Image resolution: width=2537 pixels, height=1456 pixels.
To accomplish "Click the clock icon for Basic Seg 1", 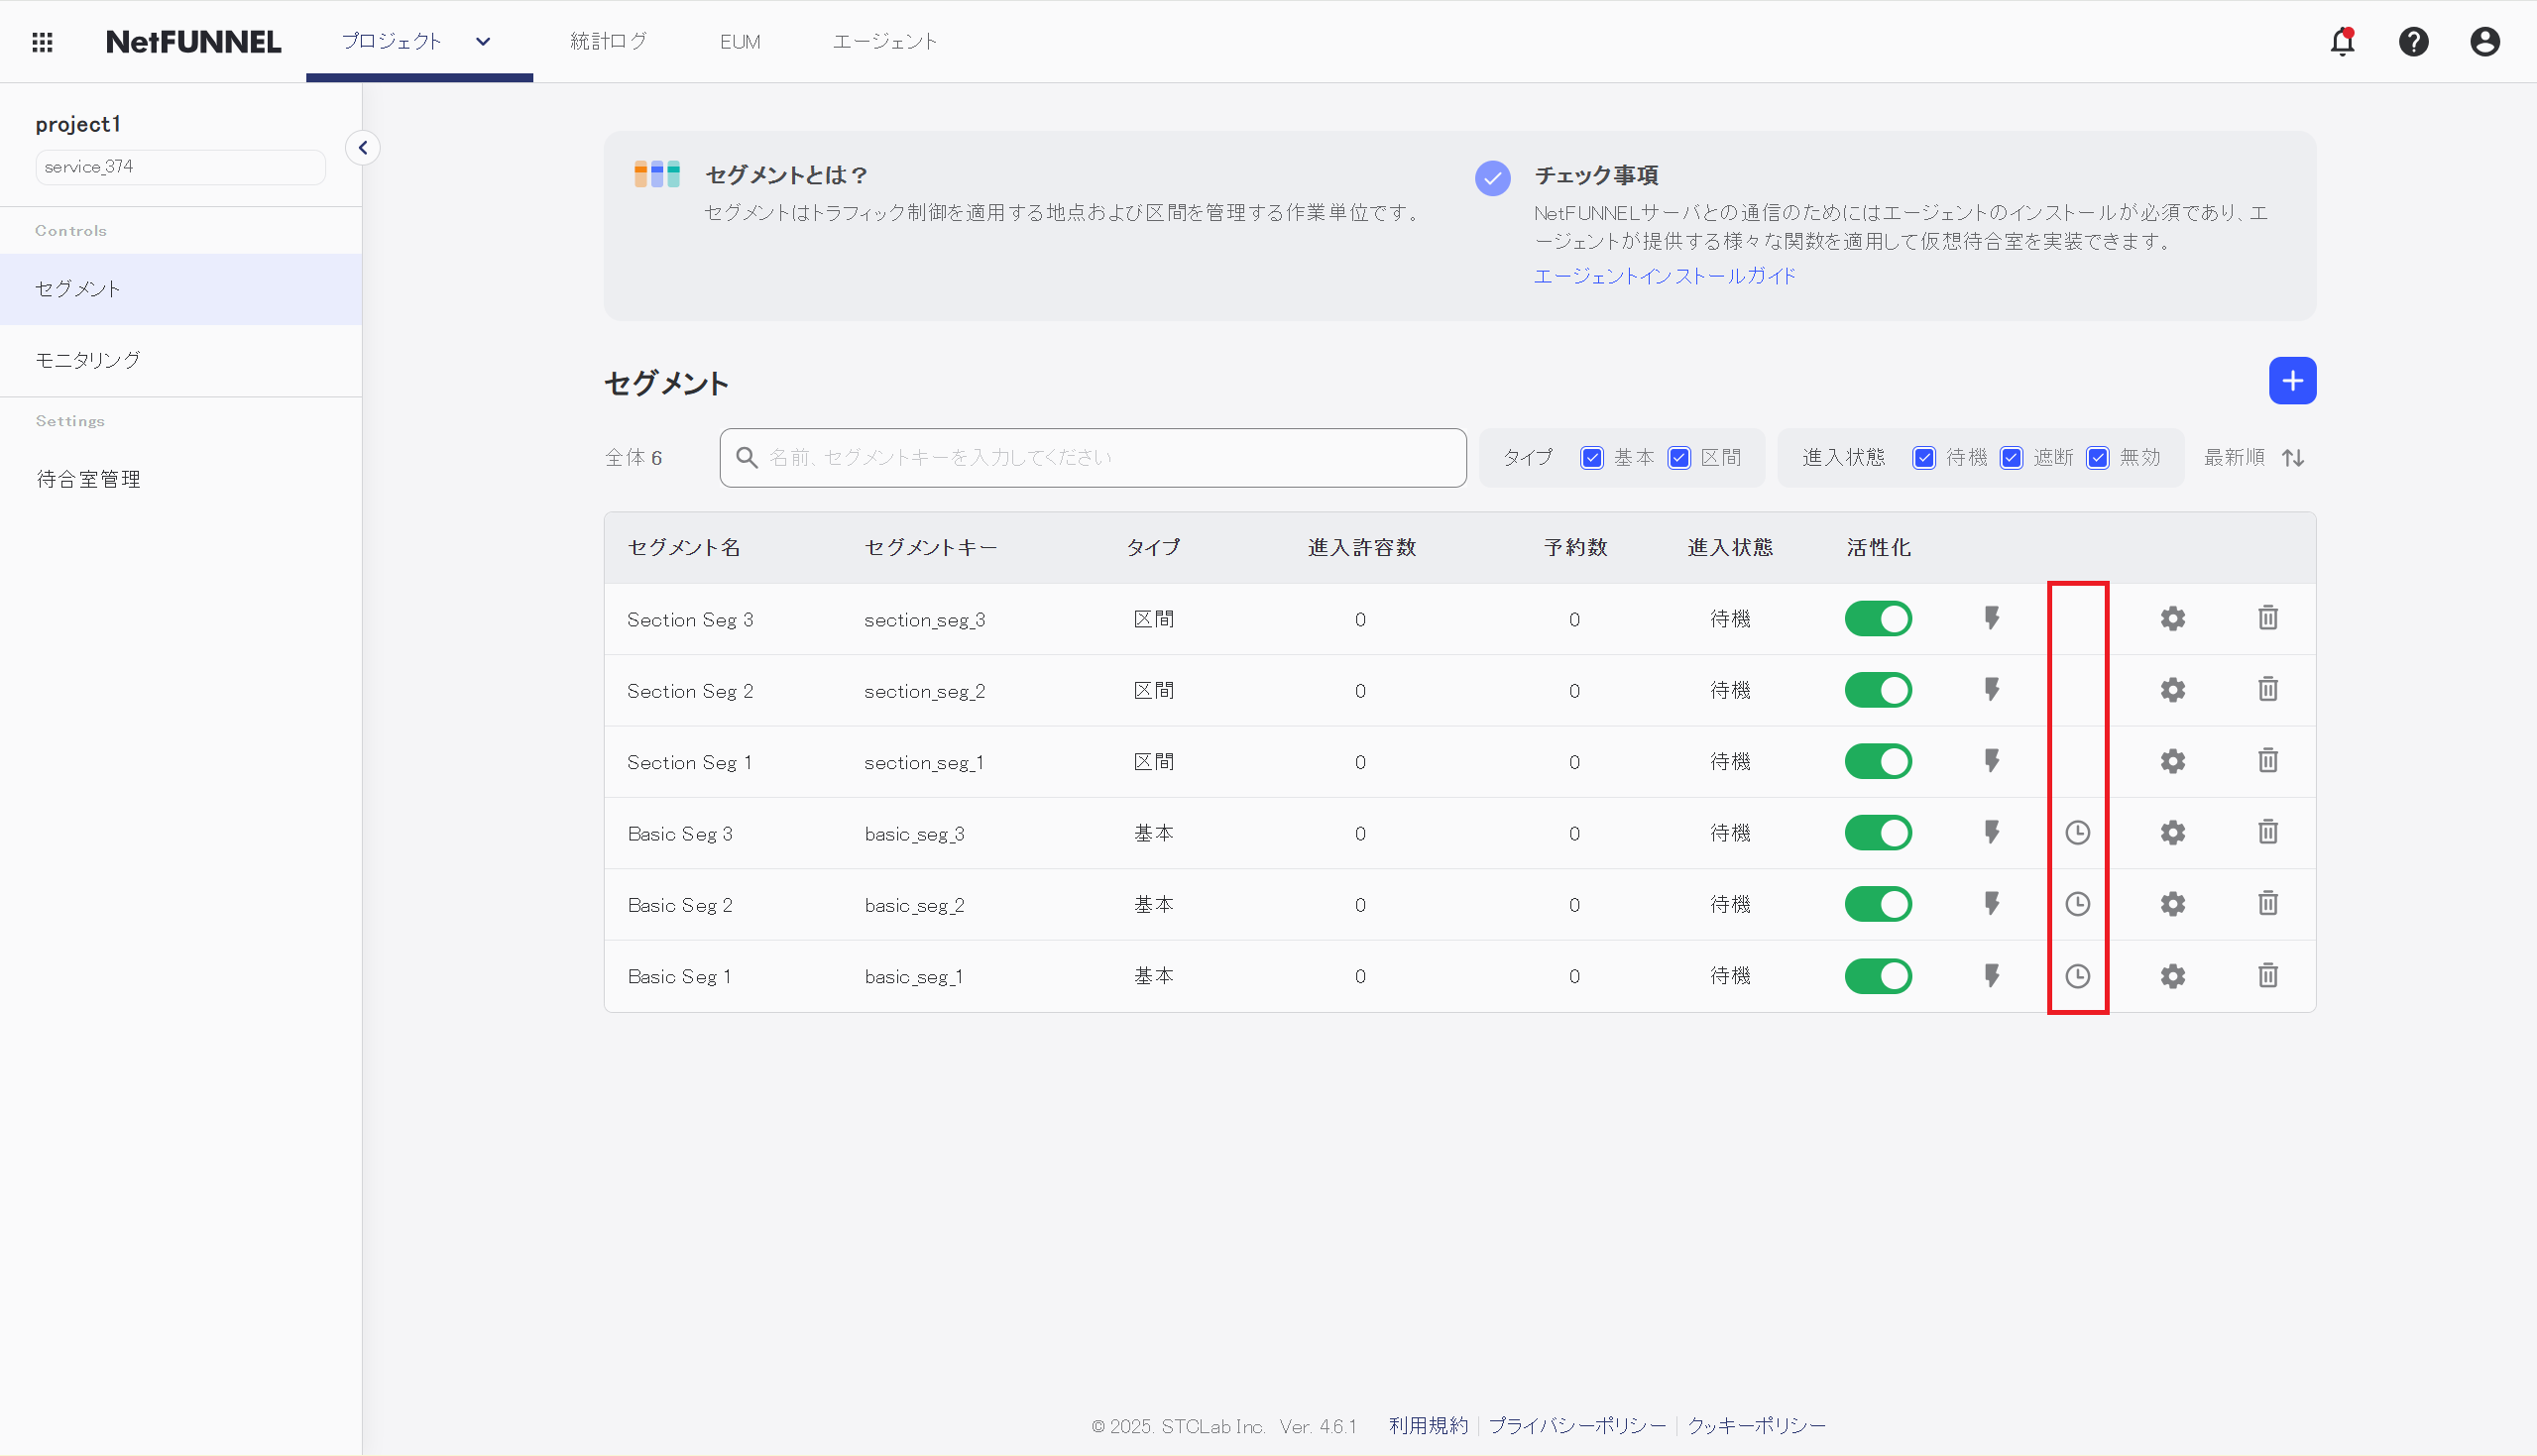I will [x=2077, y=975].
